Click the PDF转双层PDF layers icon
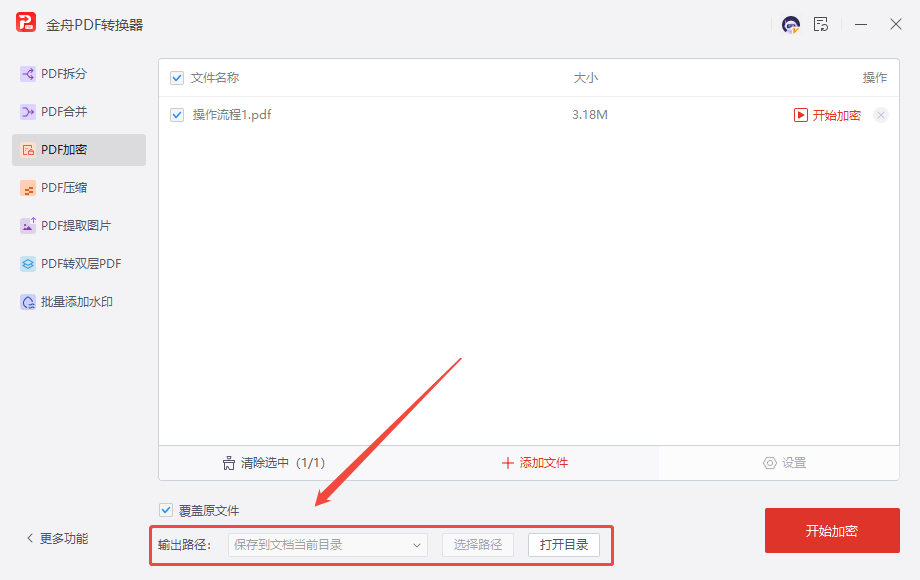The height and width of the screenshot is (580, 920). pyautogui.click(x=28, y=264)
